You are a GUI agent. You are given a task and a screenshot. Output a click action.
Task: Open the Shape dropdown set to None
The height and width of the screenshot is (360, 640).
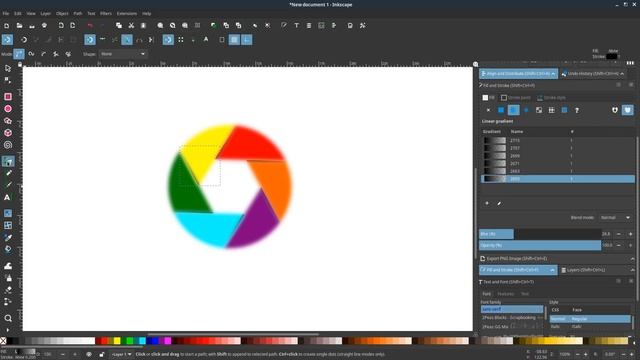tap(123, 54)
